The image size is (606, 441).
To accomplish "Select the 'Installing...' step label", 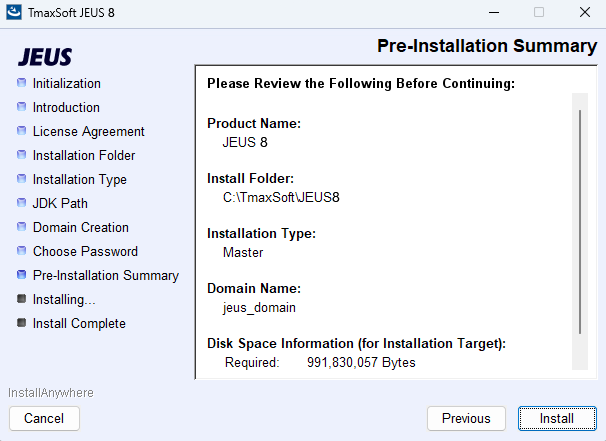I will (64, 299).
